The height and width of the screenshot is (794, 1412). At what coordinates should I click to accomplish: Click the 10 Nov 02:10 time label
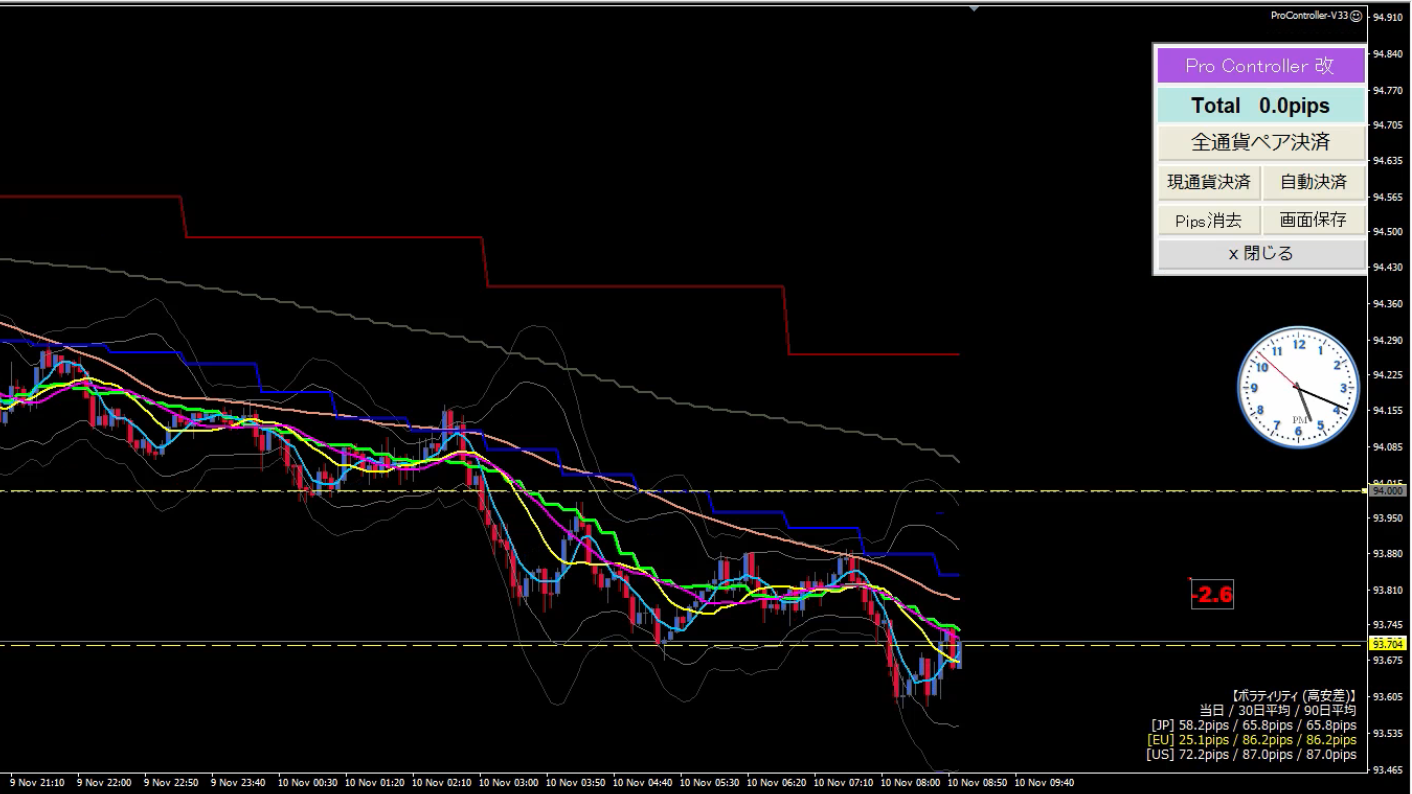(441, 783)
